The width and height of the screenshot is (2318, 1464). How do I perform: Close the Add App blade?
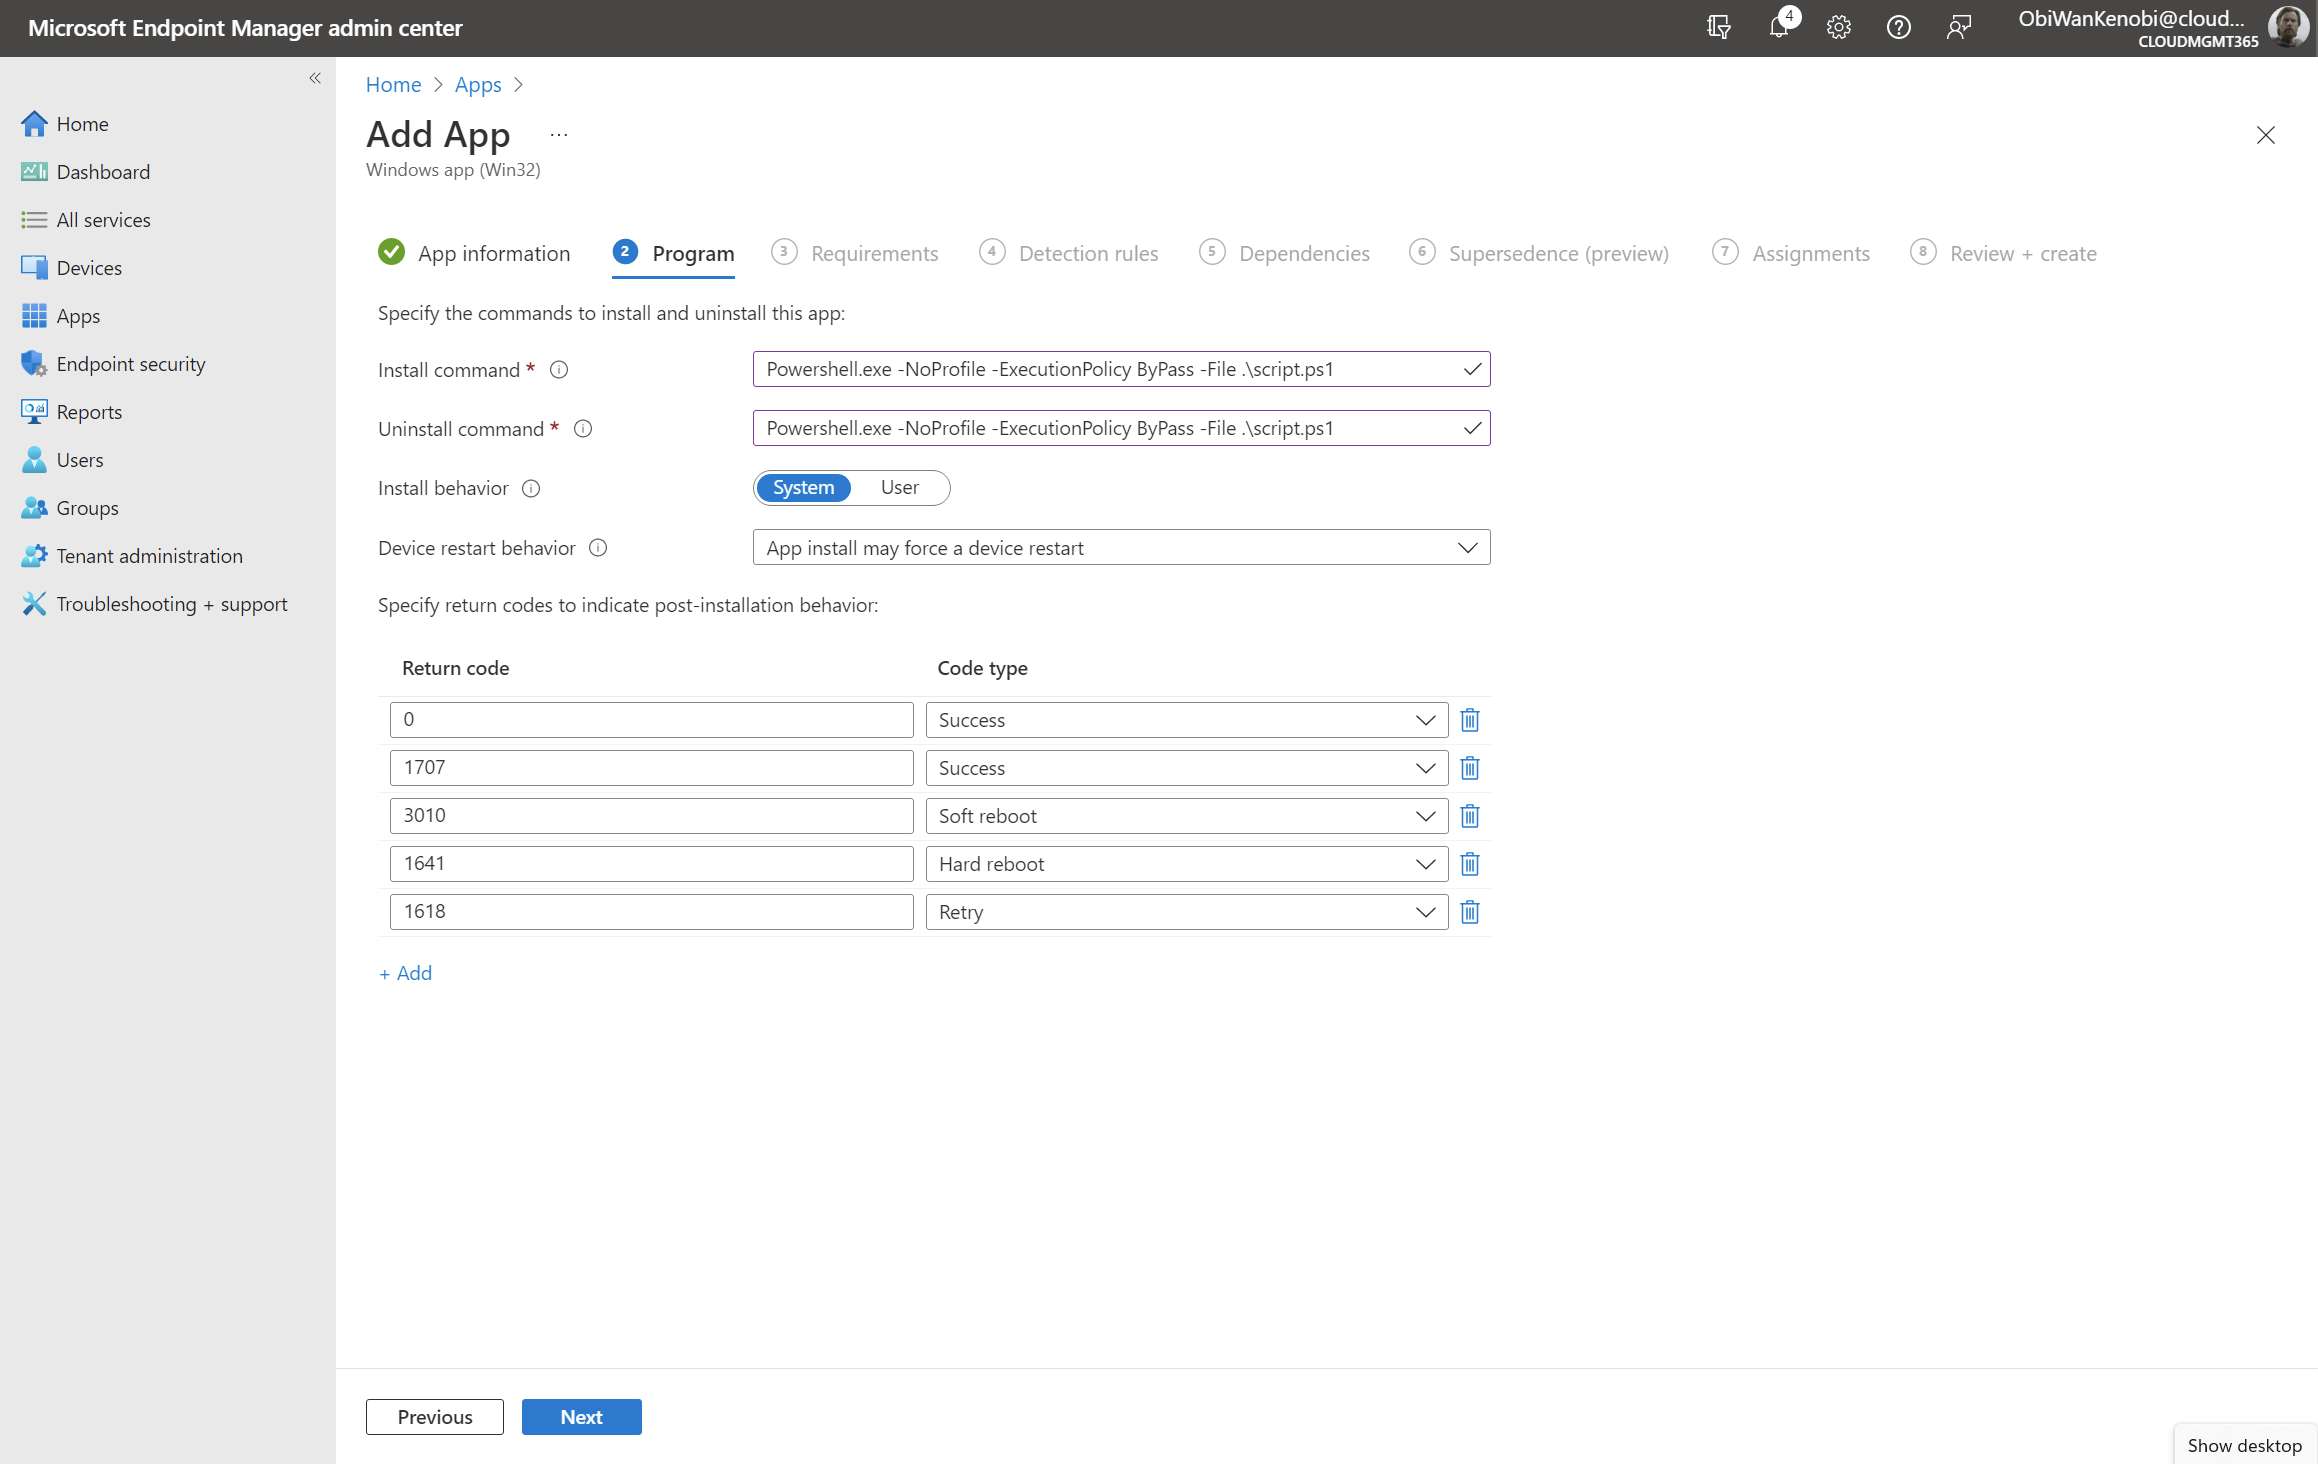2265,135
